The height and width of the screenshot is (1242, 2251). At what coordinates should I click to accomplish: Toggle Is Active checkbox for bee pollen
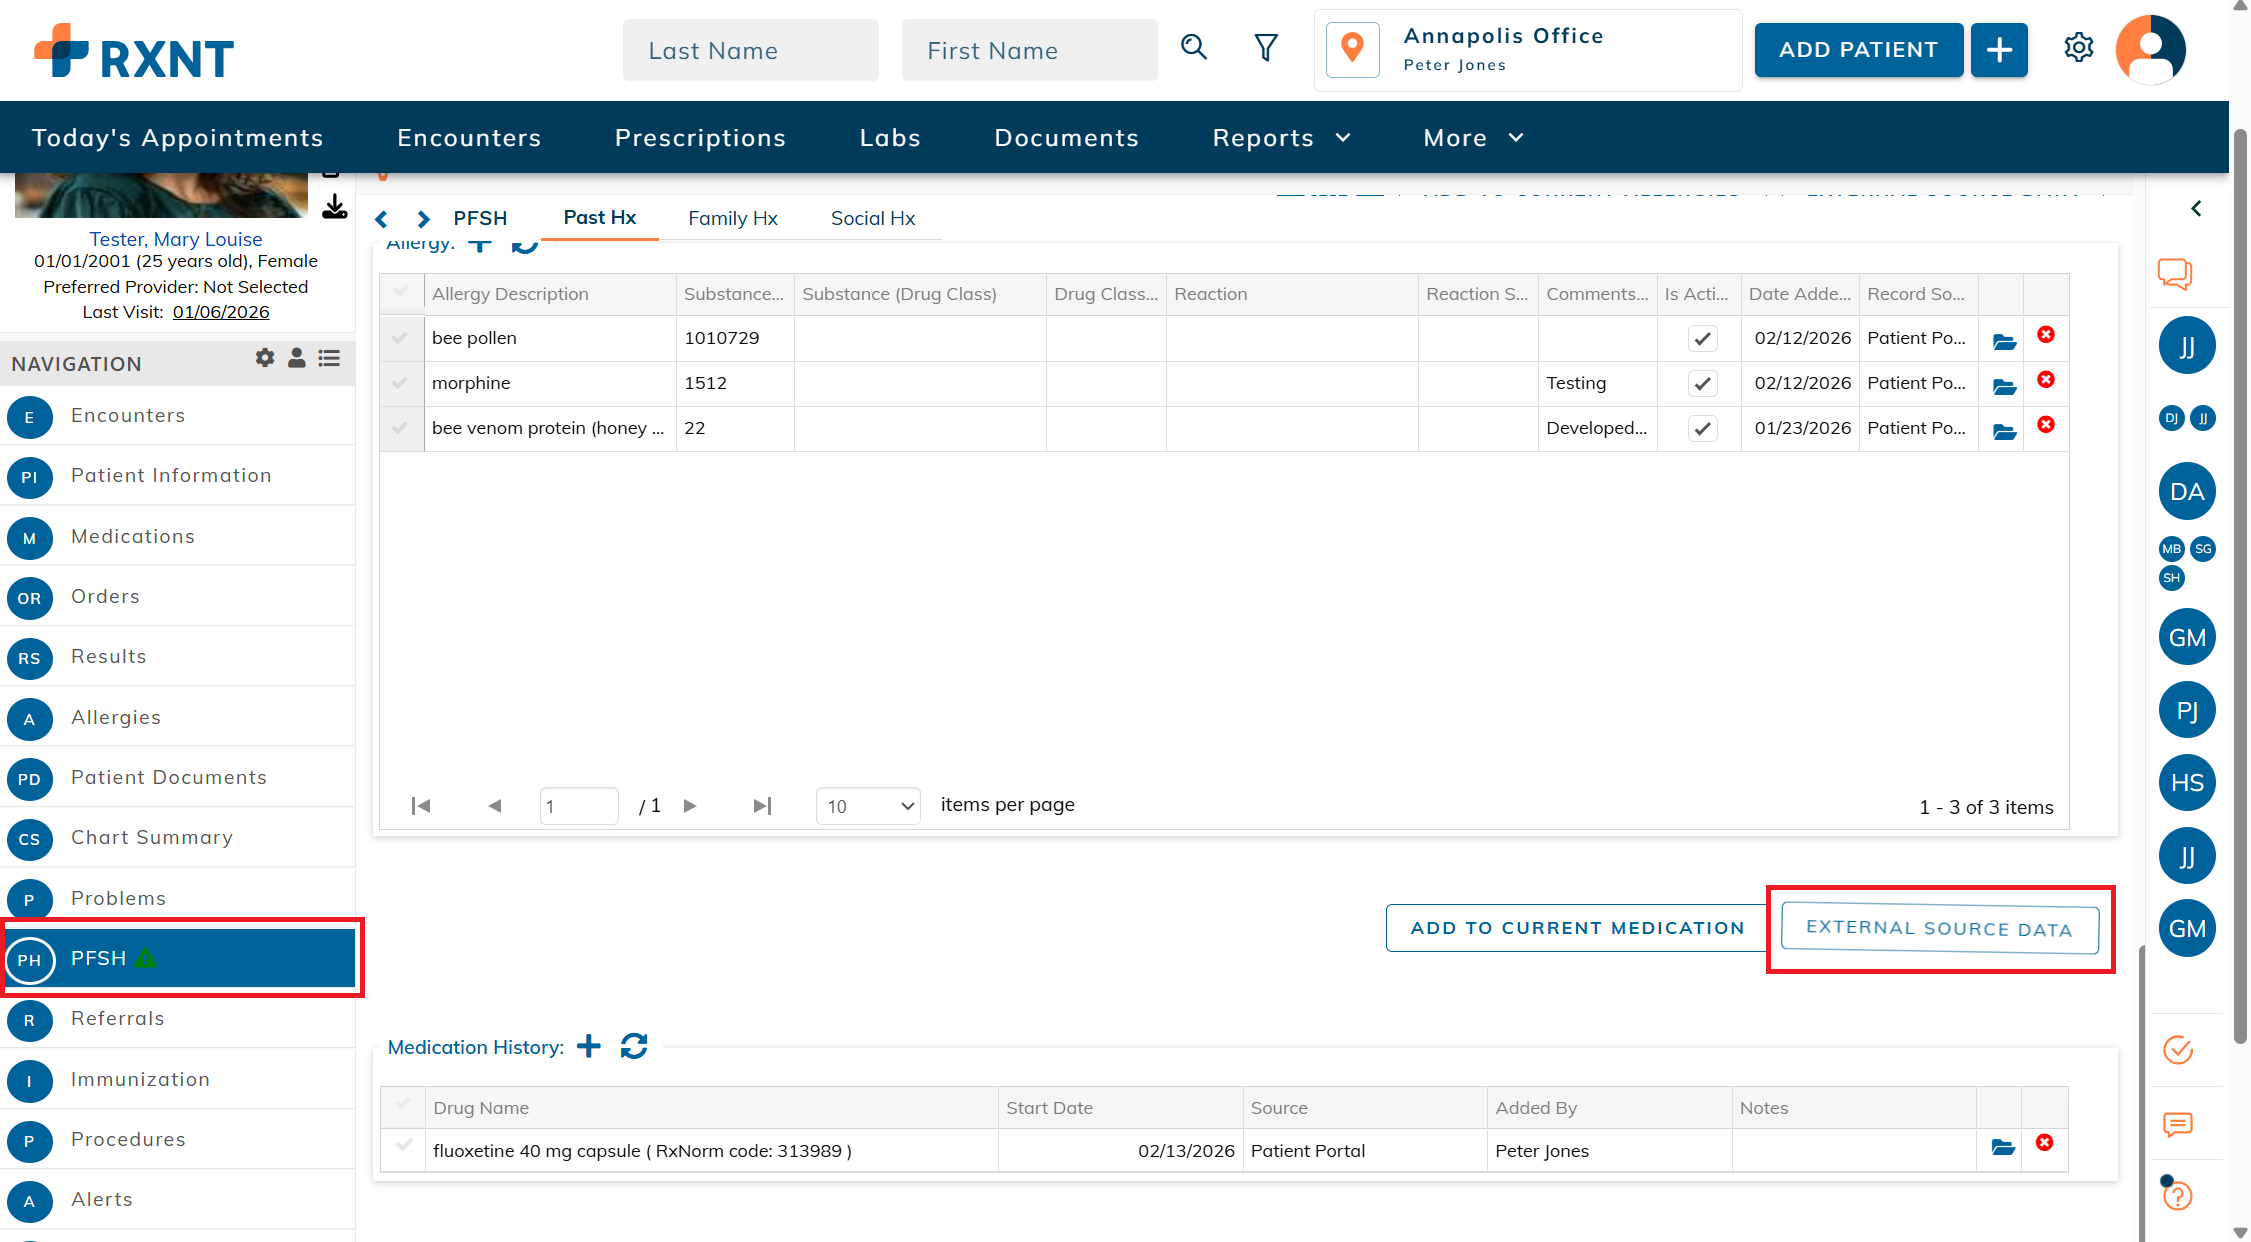coord(1702,339)
